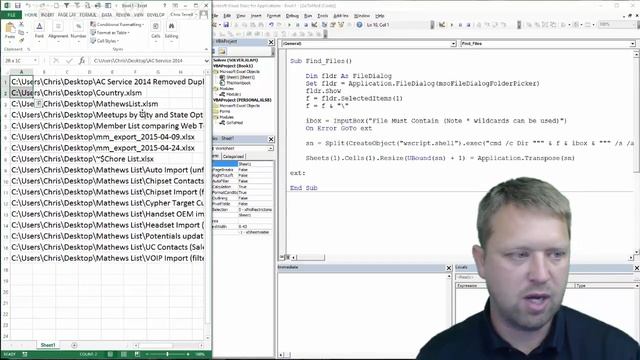Click the 'Dim fldr As FileDialog' code line

348,76
